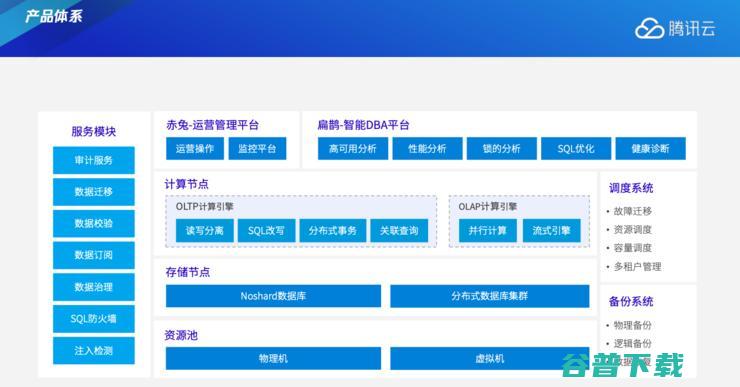The image size is (740, 387).
Task: Select the 高可用分析 box
Action: point(353,149)
